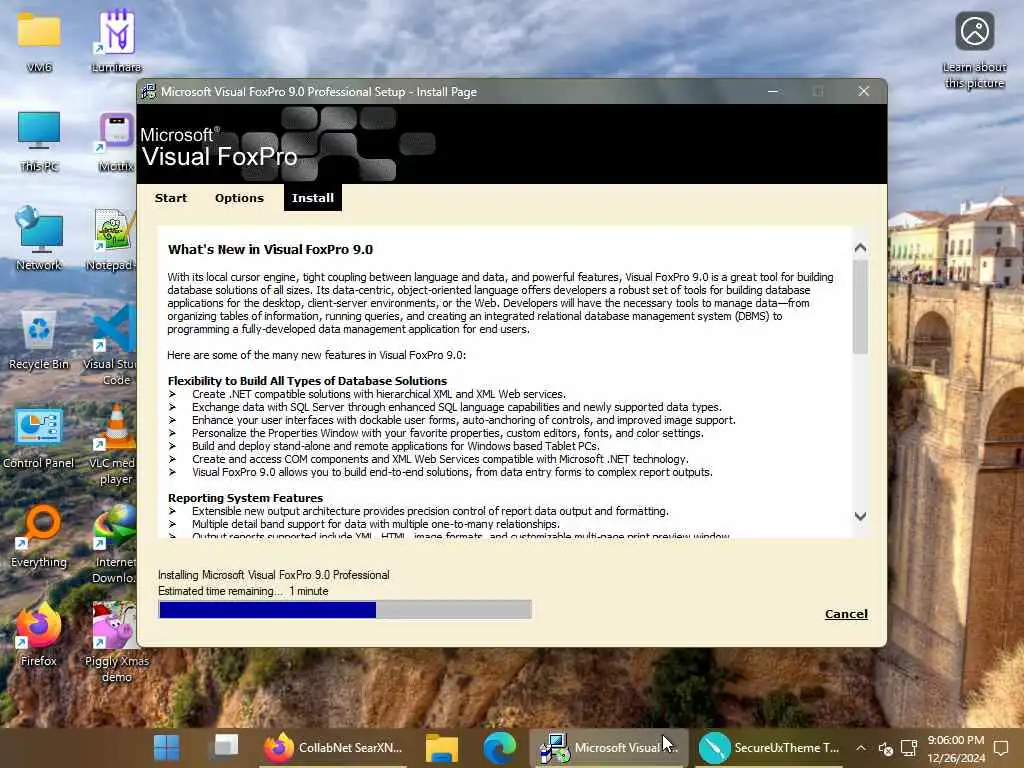
Task: Launch the Luminare desktop shortcut
Action: [116, 40]
